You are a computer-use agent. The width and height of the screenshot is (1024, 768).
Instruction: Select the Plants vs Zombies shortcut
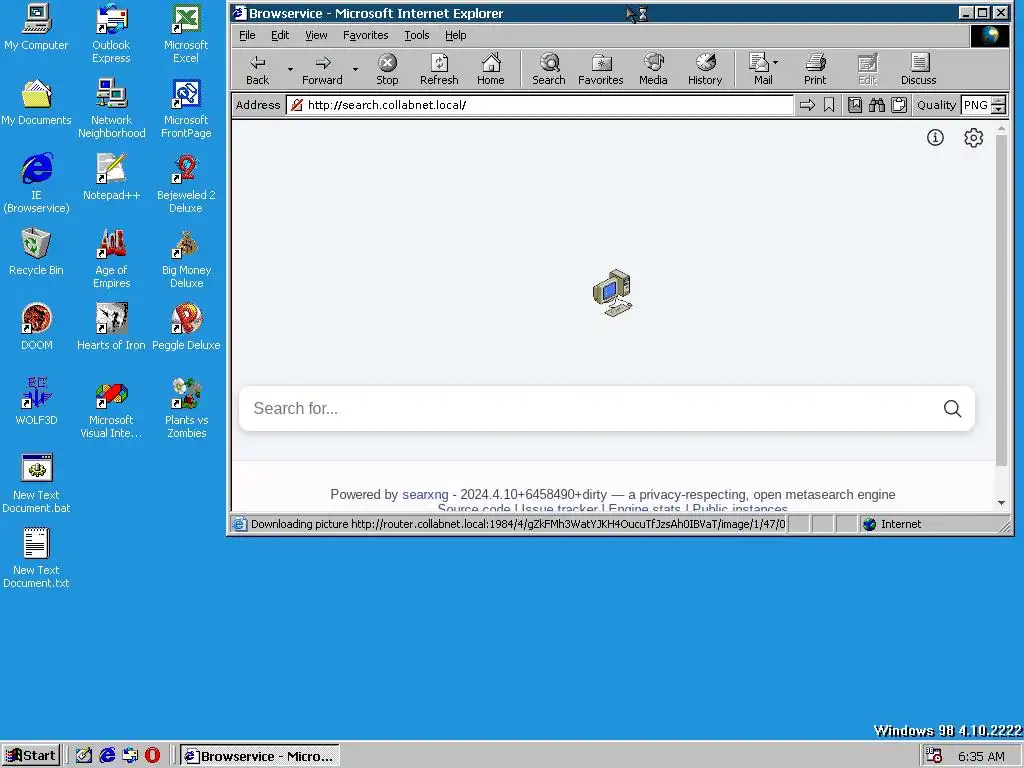186,409
